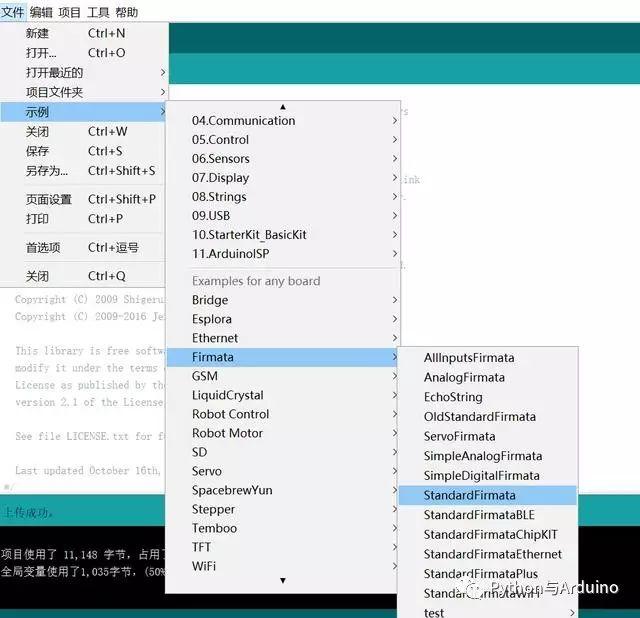This screenshot has width=640, height=618.
Task: Expand 05.Control examples
Action: [x=283, y=140]
